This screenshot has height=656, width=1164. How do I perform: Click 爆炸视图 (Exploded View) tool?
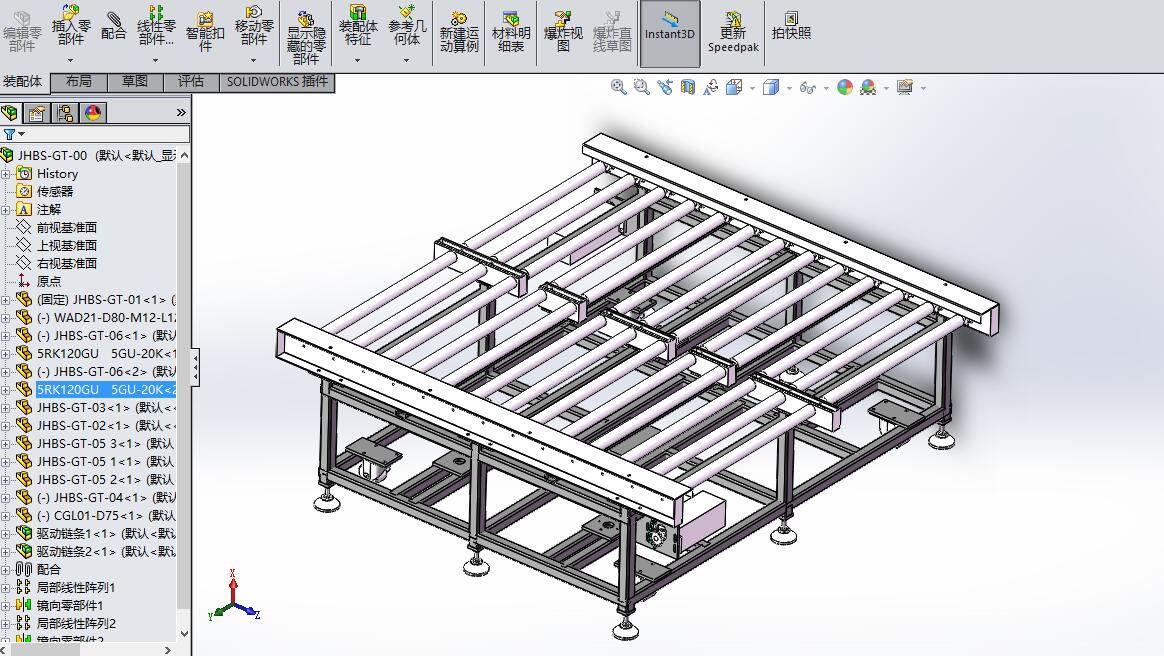pos(563,32)
